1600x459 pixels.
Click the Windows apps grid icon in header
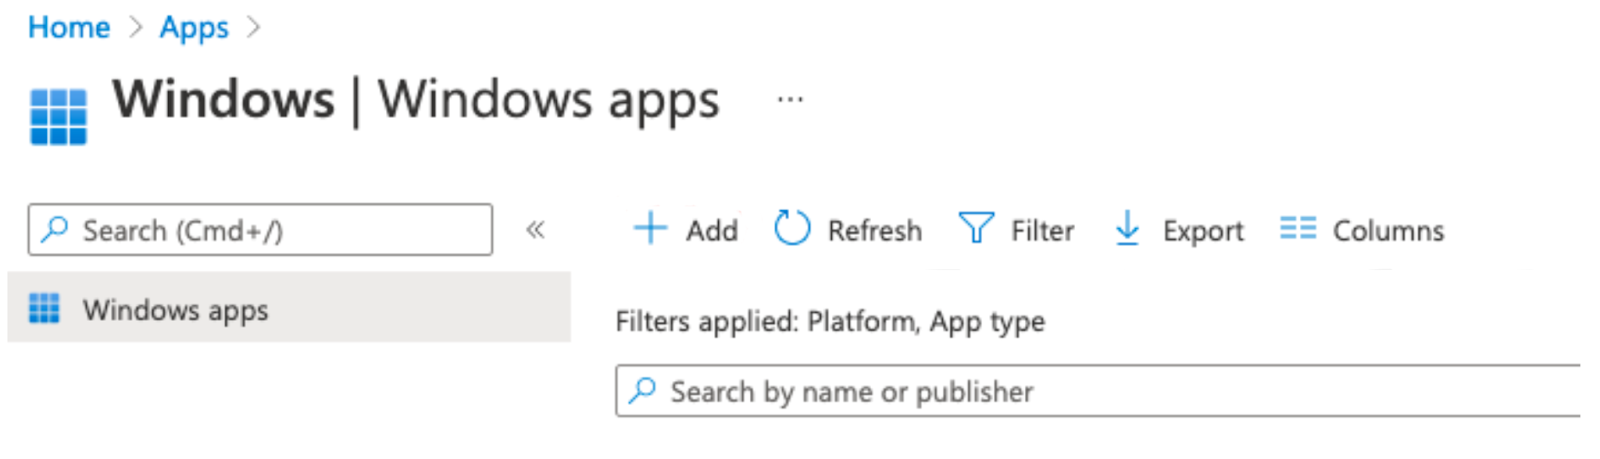pos(58,117)
